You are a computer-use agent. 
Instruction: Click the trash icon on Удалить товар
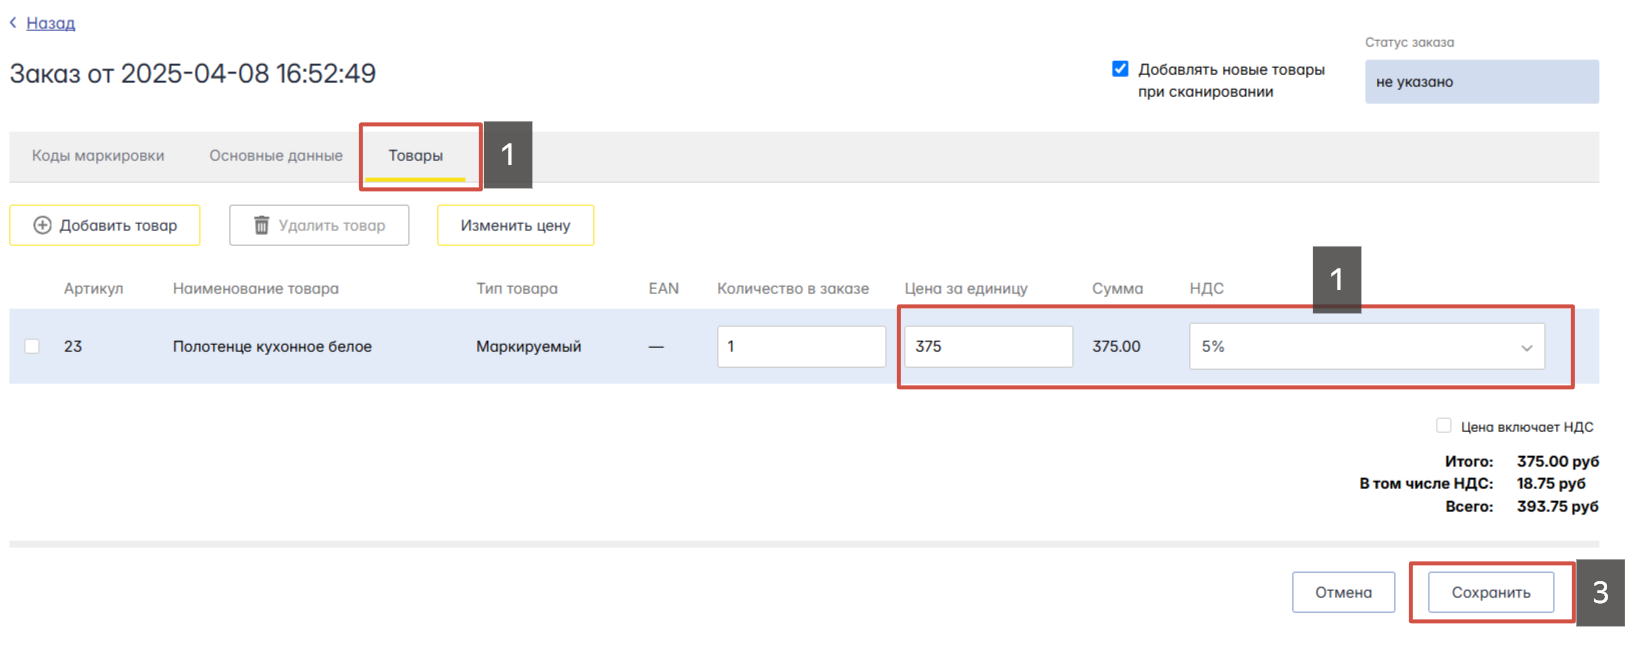click(261, 225)
